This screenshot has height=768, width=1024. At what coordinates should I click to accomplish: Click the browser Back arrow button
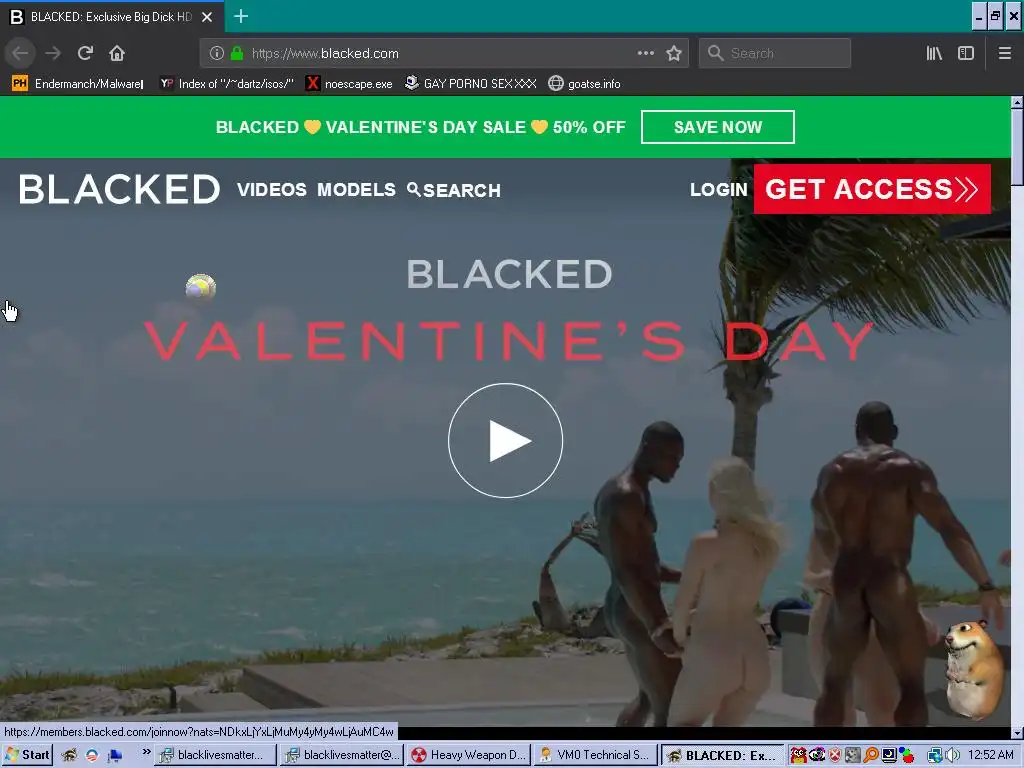click(20, 53)
